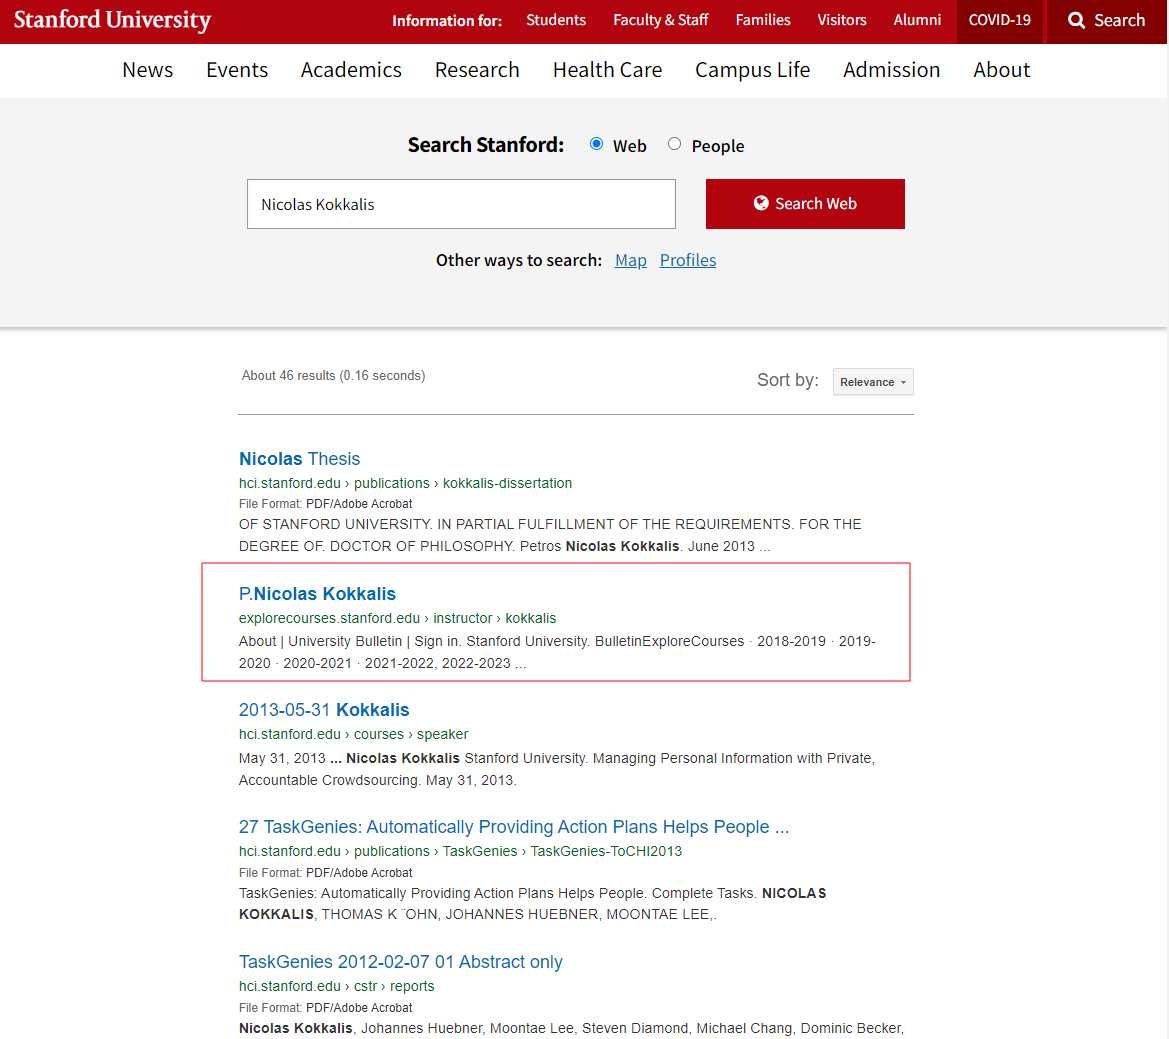Open the COVID-19 page
Screen dimensions: 1169x1039
(999, 20)
